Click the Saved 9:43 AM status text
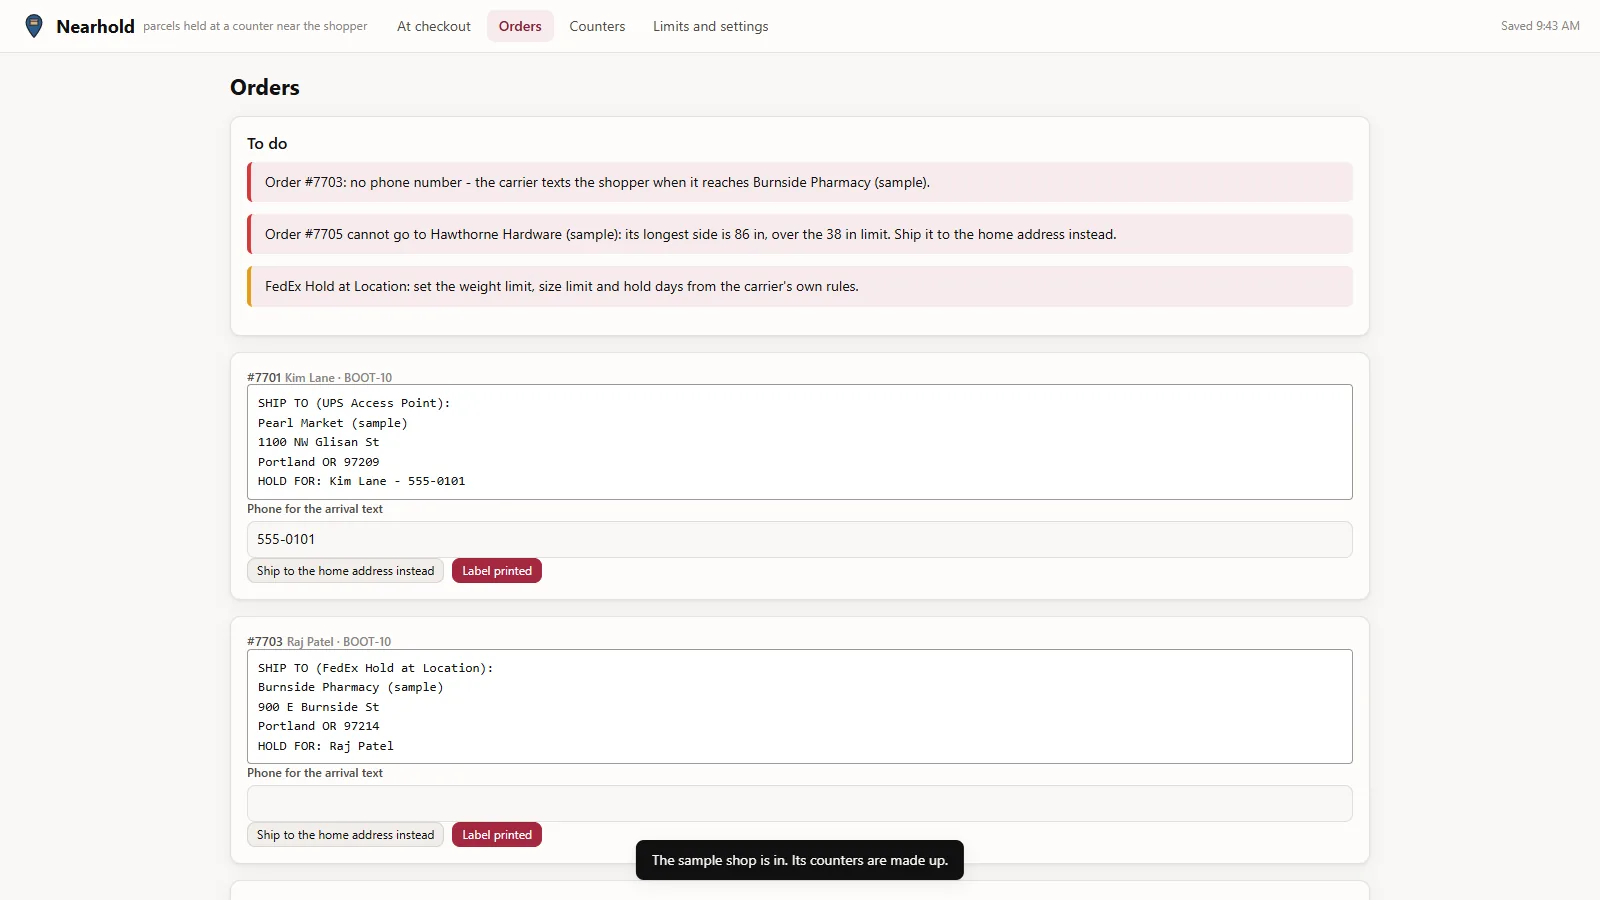The height and width of the screenshot is (900, 1600). pyautogui.click(x=1540, y=26)
